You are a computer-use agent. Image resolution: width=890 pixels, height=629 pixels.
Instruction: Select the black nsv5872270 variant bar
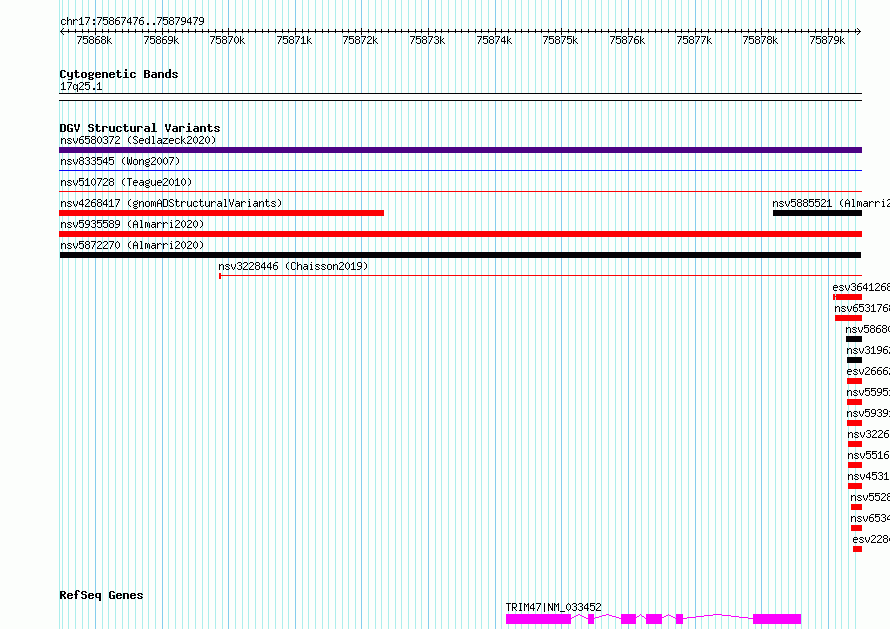460,255
